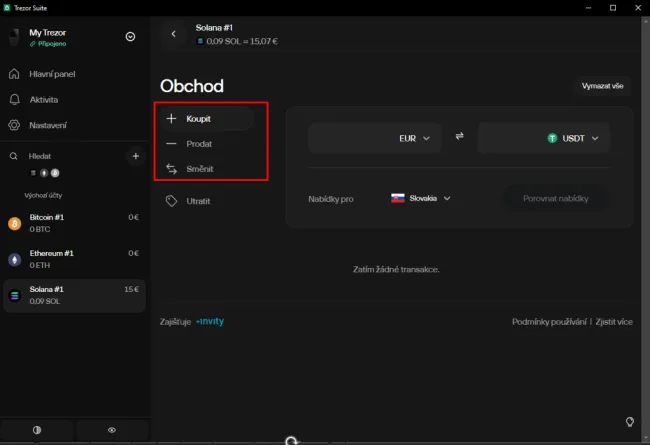Add a new account with the plus button
Image resolution: width=650 pixels, height=445 pixels.
coord(136,156)
